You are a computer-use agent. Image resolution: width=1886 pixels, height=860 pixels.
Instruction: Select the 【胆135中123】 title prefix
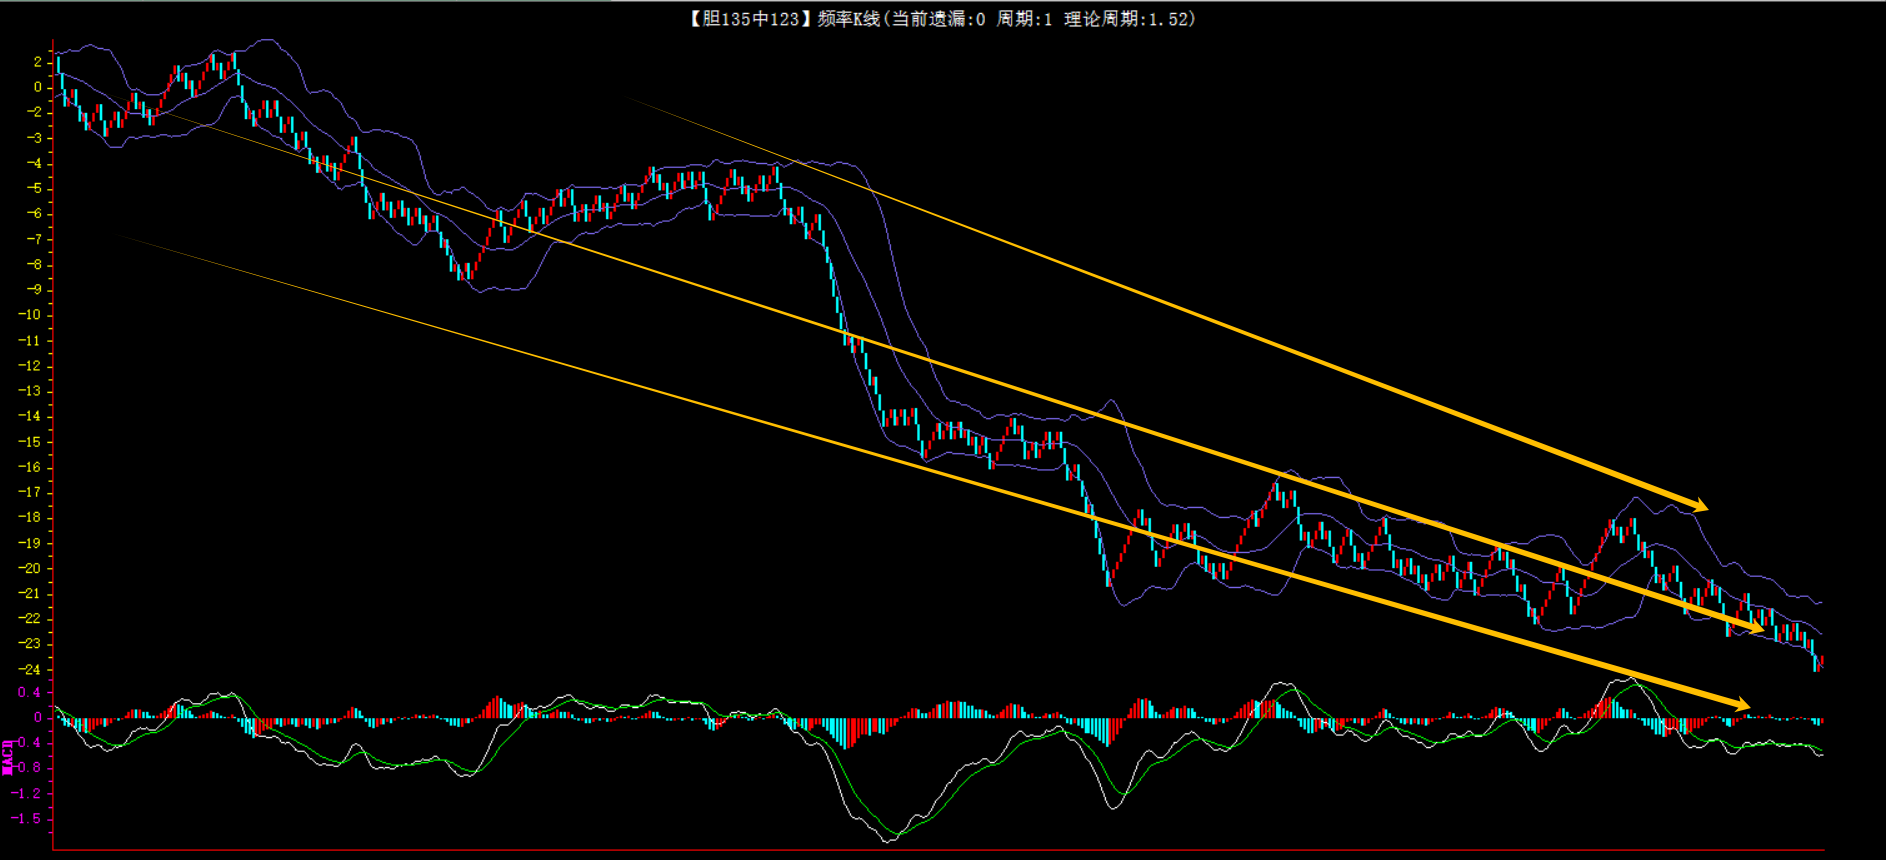click(745, 19)
